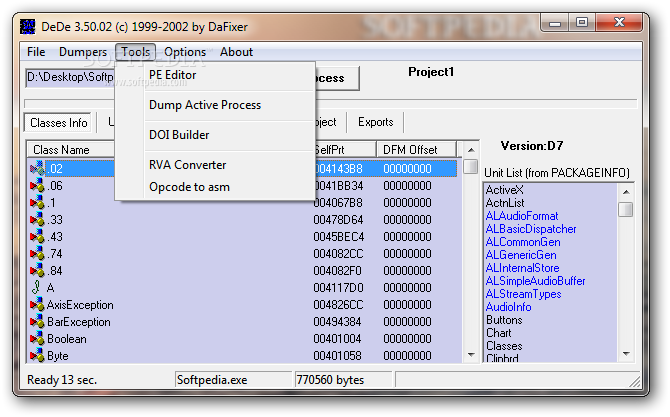Select ActiveX in the unit list
Screen dimensions: 670x417
point(505,190)
